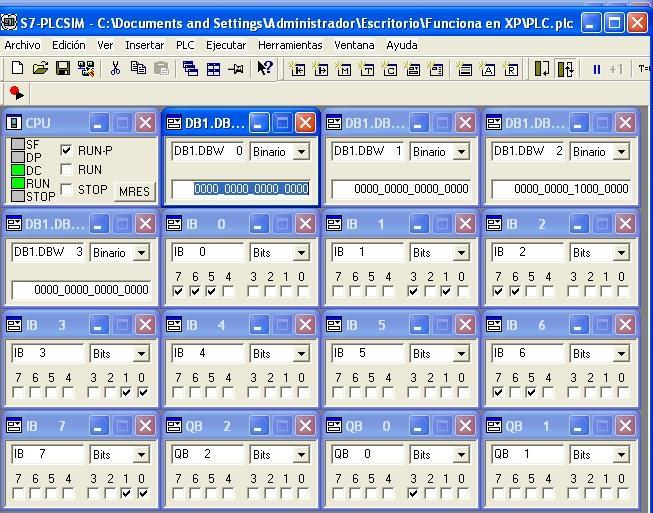Image resolution: width=653 pixels, height=513 pixels.
Task: Open the Insertar menu
Action: [145, 45]
